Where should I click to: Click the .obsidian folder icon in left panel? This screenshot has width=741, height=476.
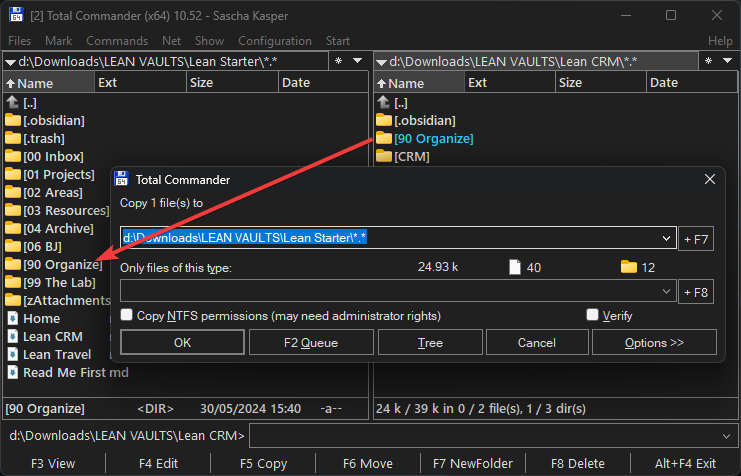[x=13, y=121]
